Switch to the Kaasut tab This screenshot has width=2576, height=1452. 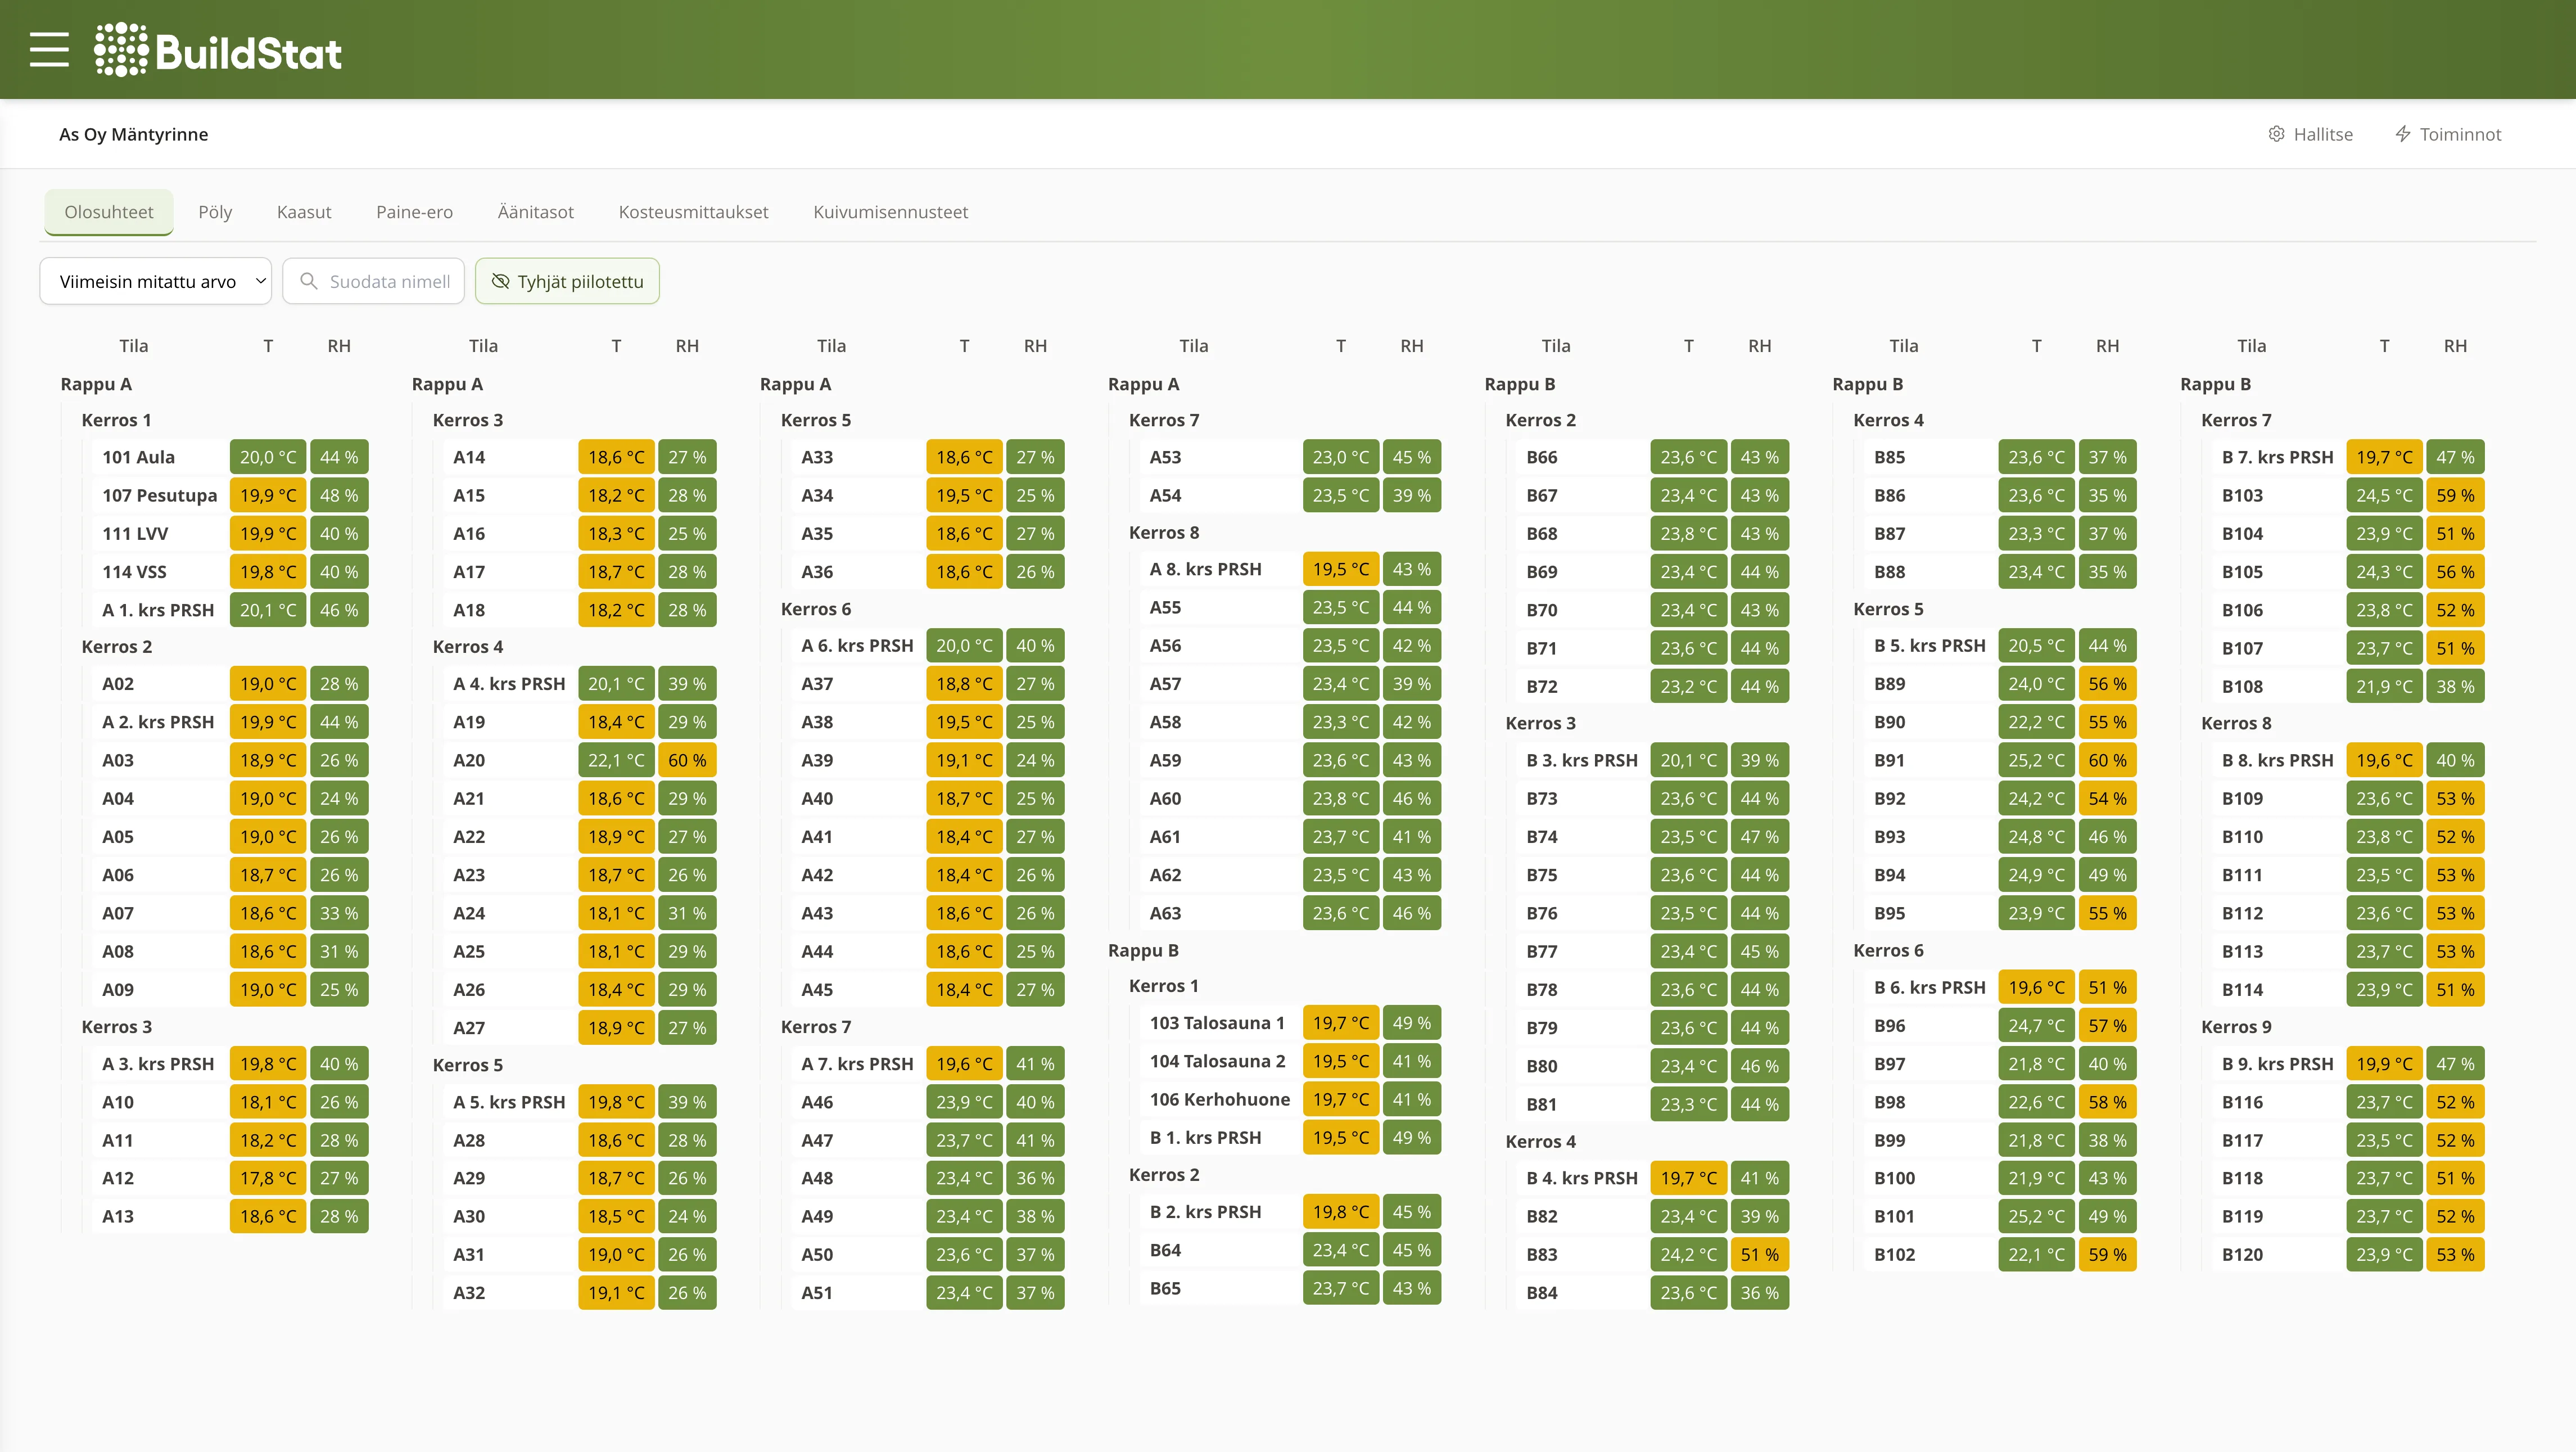coord(304,212)
